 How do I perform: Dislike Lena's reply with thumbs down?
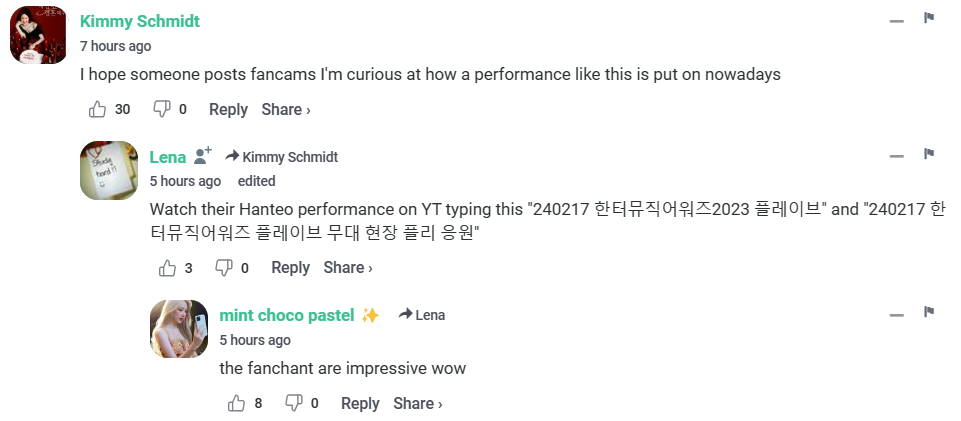click(x=224, y=267)
